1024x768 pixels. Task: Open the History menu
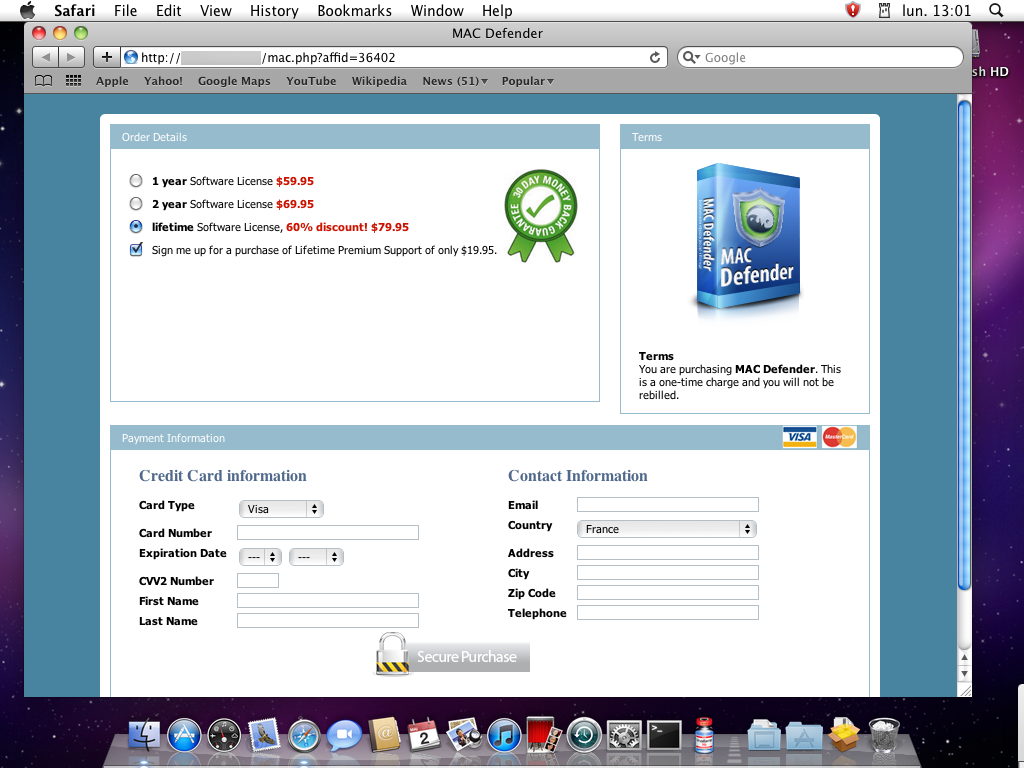click(x=274, y=11)
